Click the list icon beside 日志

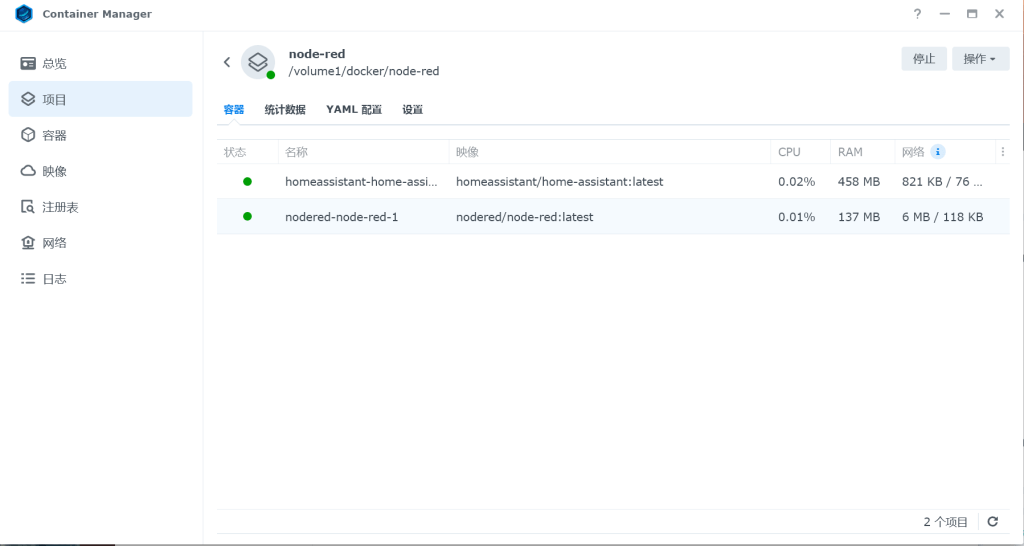(28, 279)
